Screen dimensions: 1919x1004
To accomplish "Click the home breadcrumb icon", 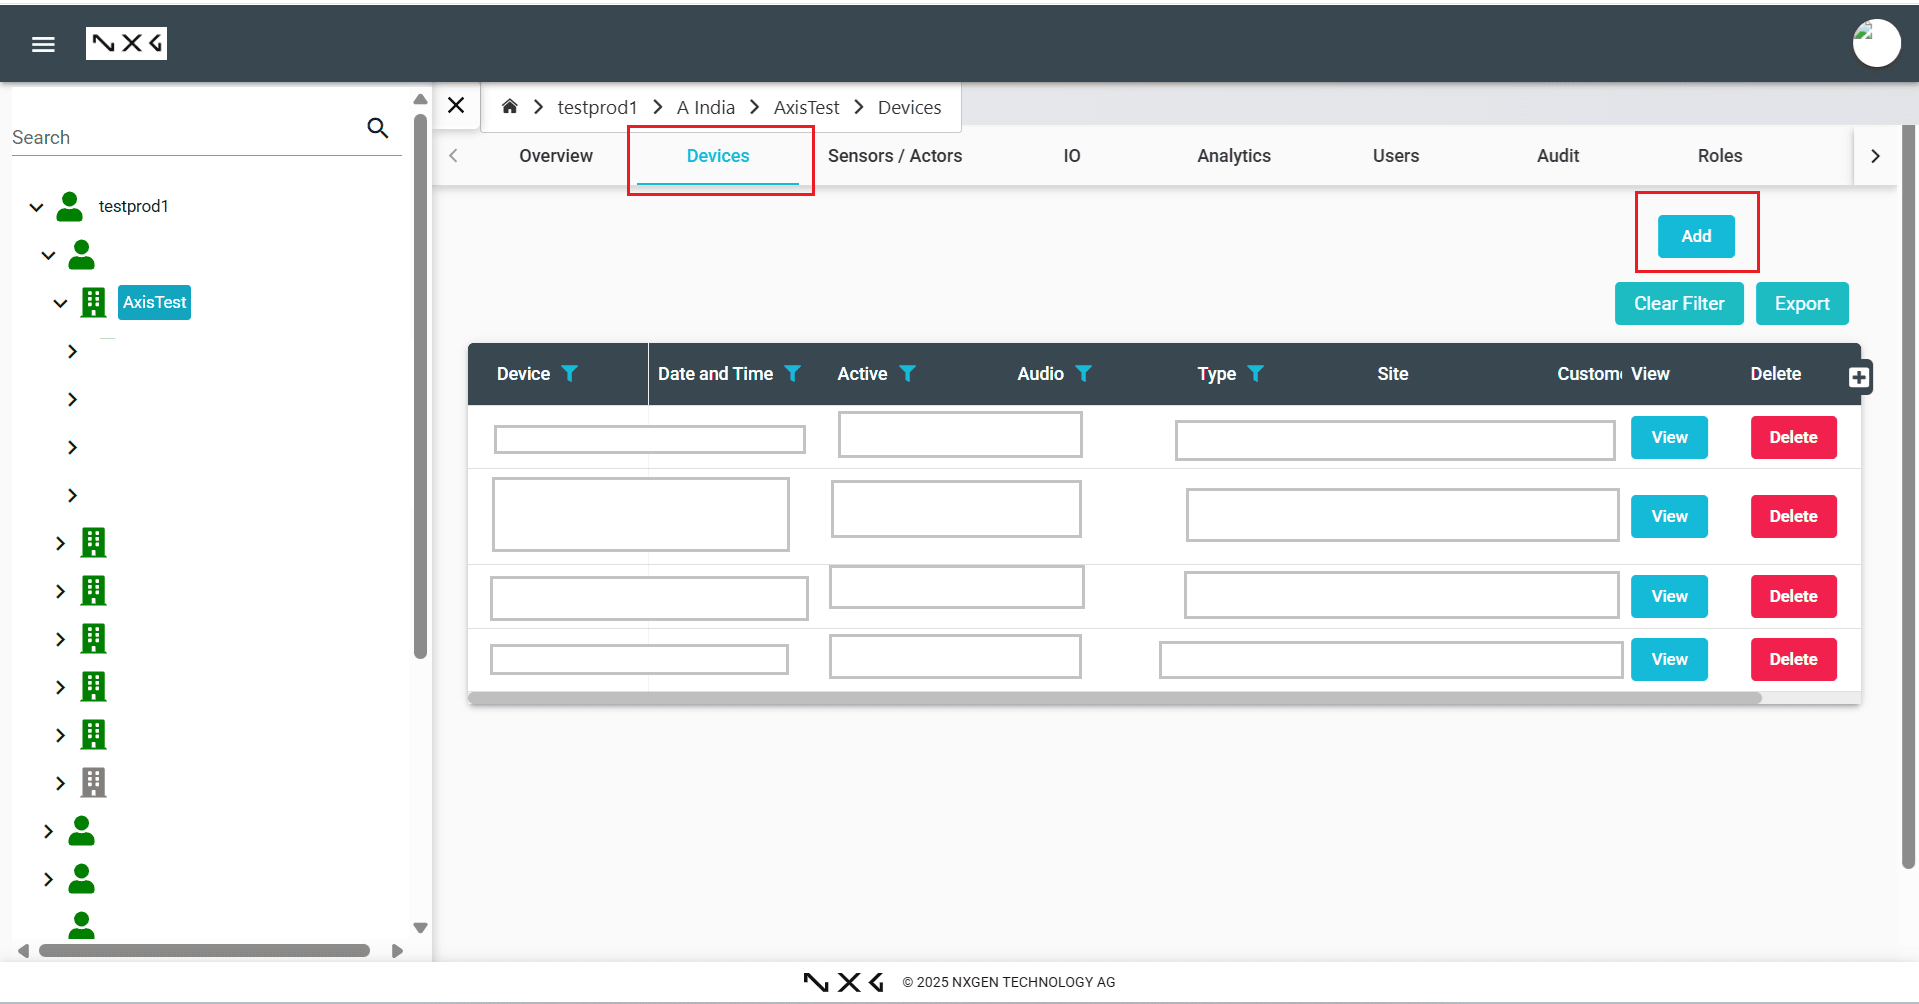I will point(509,107).
